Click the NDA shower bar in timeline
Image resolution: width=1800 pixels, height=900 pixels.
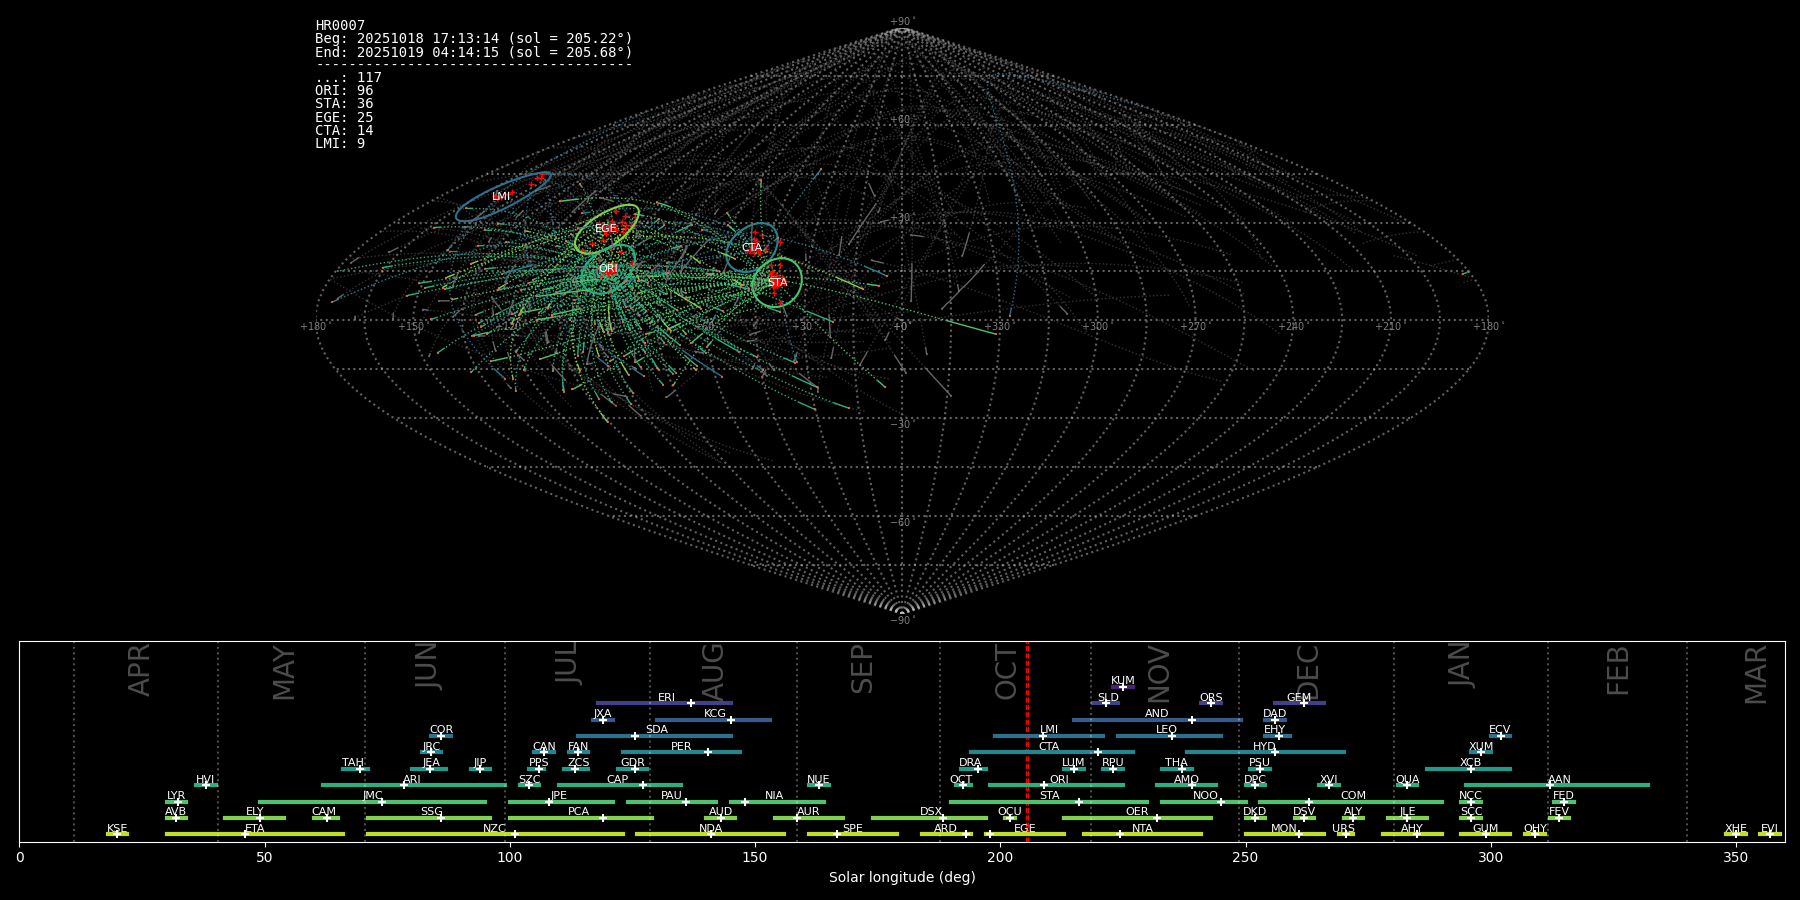click(x=710, y=834)
